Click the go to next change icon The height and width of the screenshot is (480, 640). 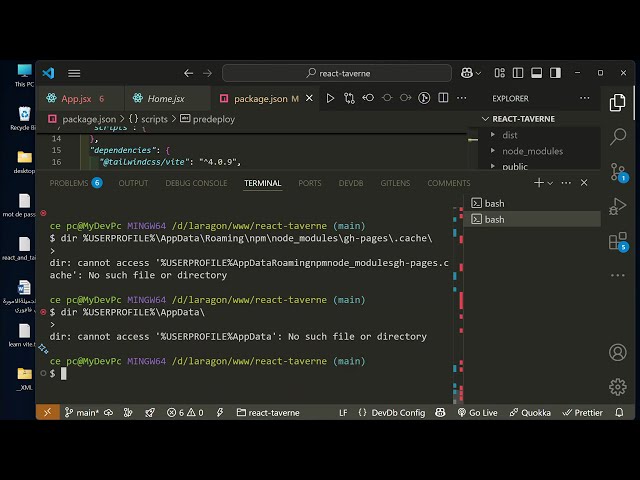[405, 98]
